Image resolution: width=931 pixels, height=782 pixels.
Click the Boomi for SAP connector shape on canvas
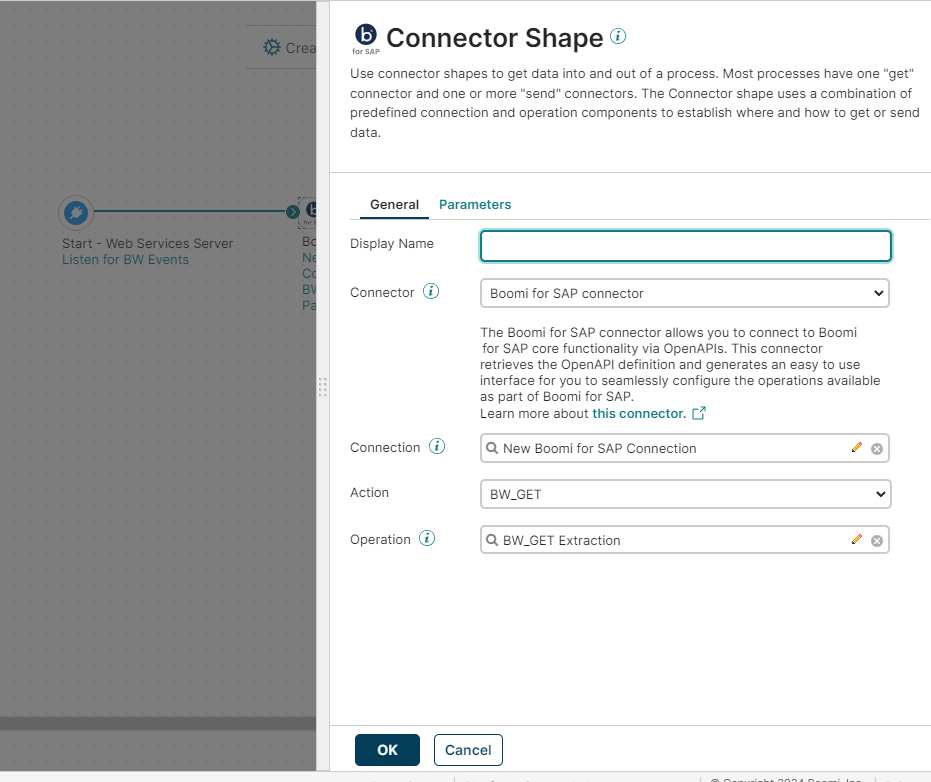click(311, 212)
